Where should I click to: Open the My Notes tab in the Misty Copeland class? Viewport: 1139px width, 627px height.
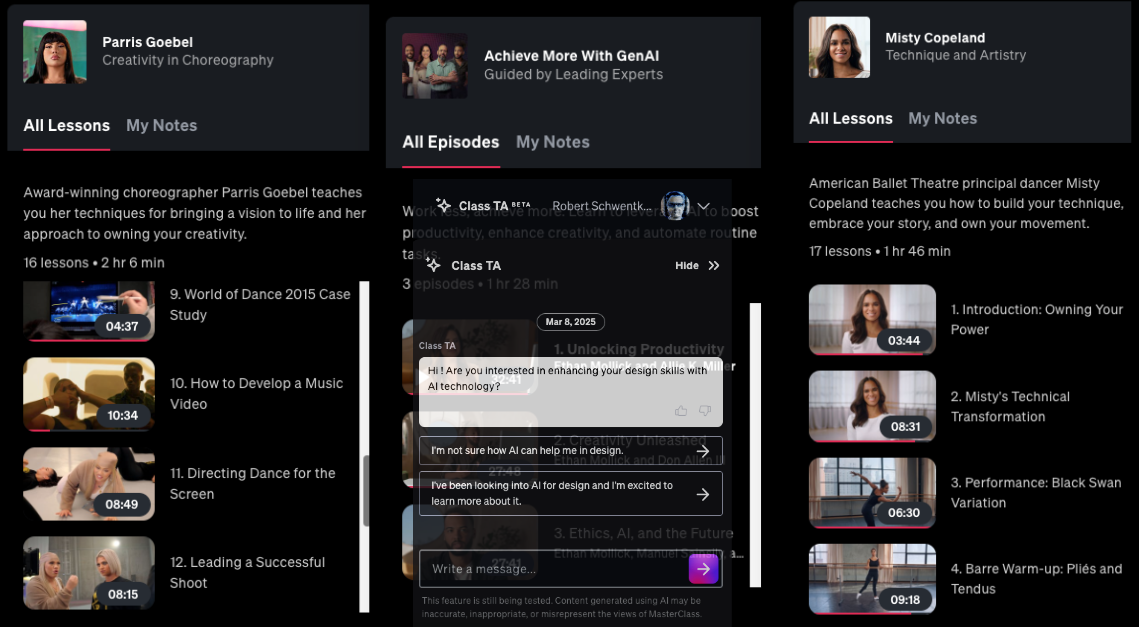click(x=942, y=118)
